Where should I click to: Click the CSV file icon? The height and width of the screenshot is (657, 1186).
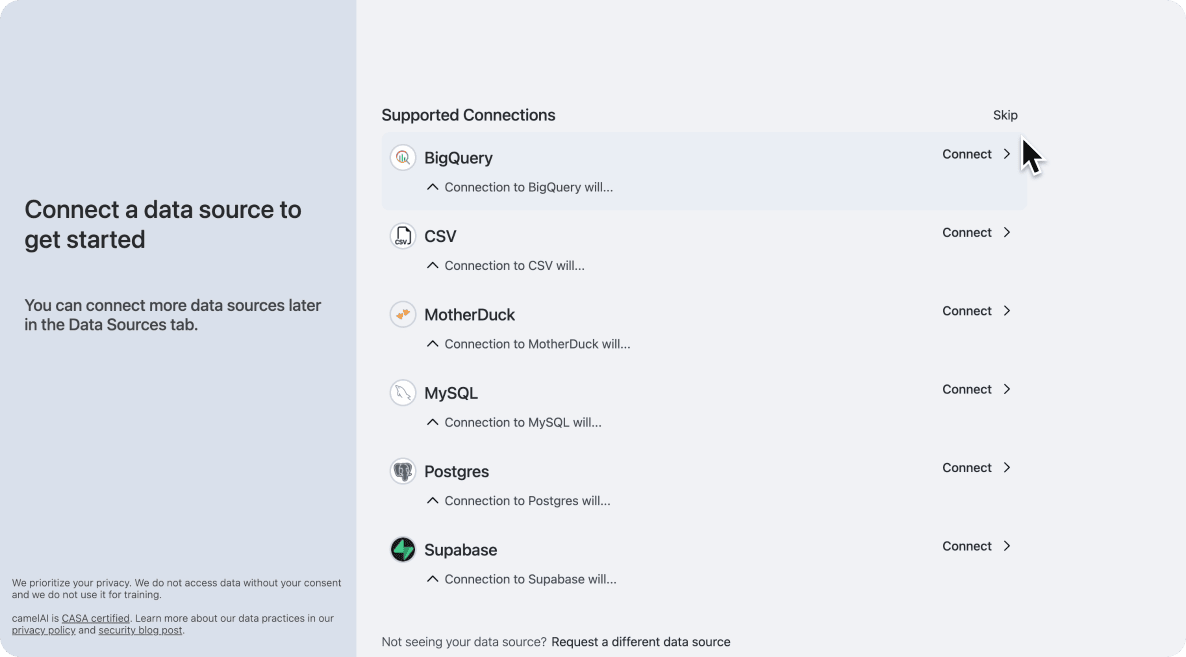click(402, 236)
